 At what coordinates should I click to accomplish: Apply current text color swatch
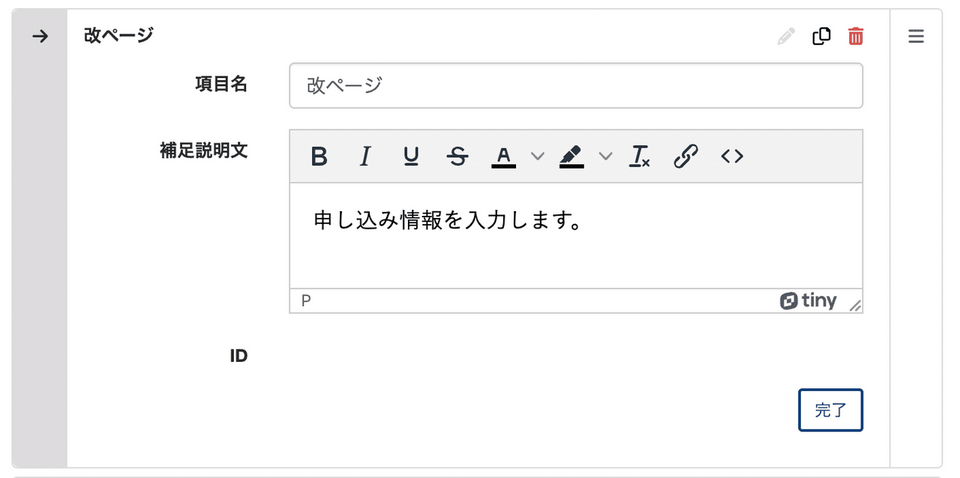504,156
